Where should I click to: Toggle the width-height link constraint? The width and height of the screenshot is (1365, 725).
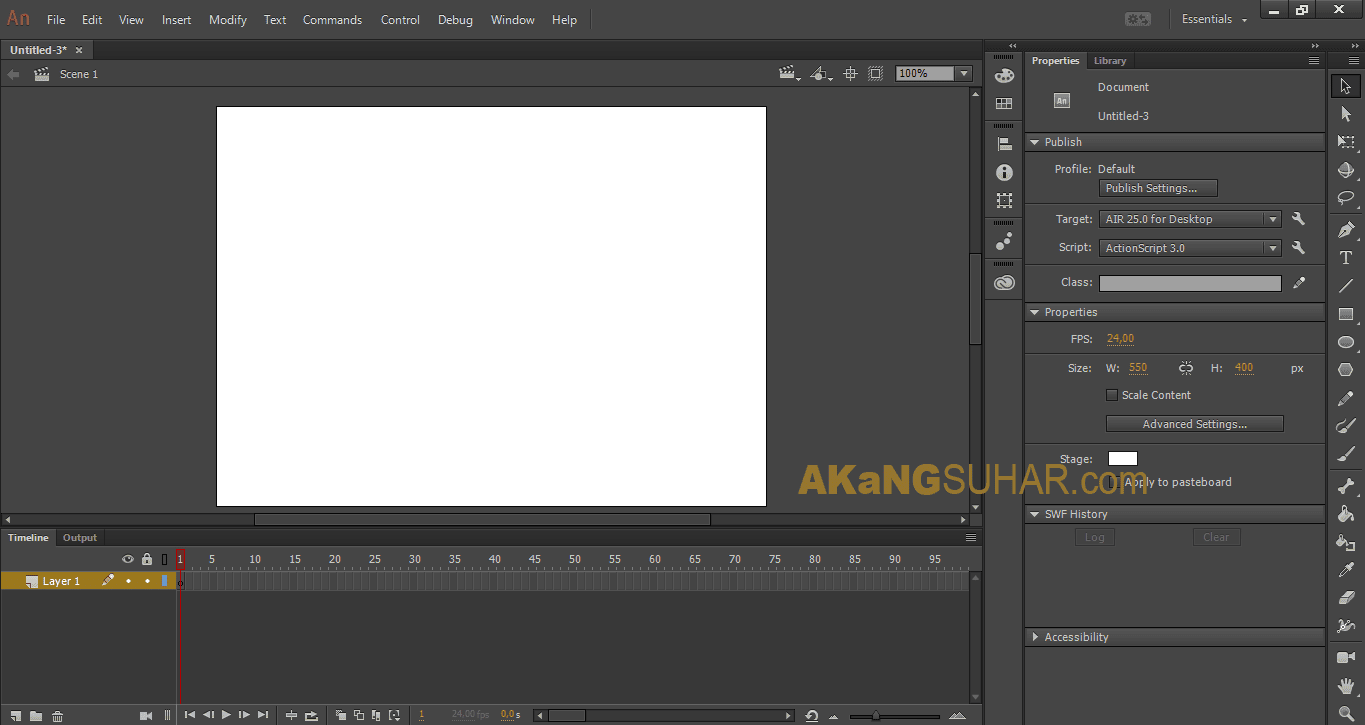click(1186, 368)
